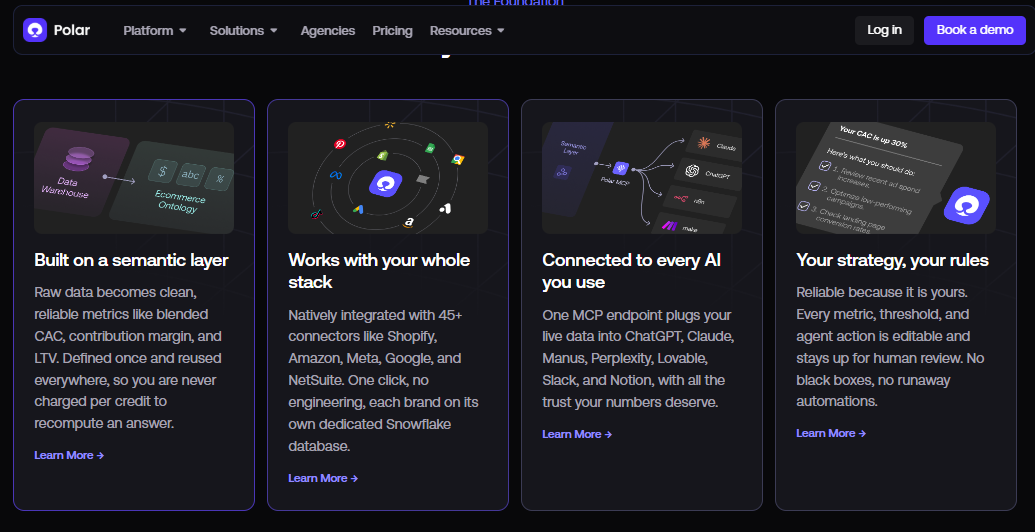
Task: Expand the Solutions dropdown arrow
Action: [x=273, y=30]
